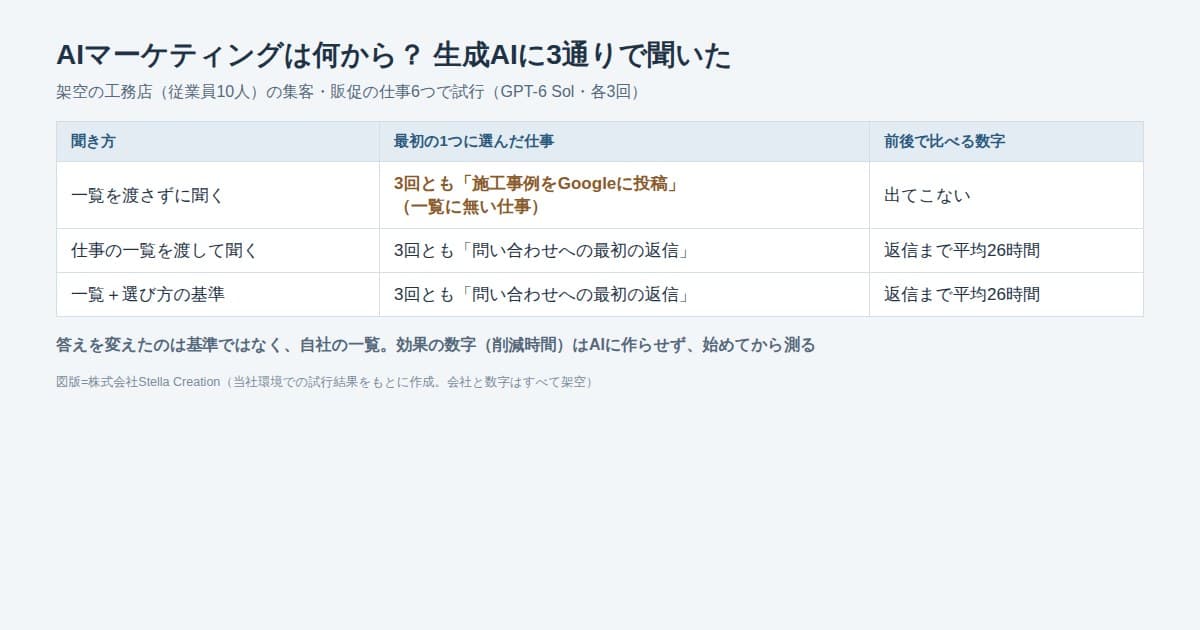Viewport: 1200px width, 630px height.
Task: Select the "前後で比べる数字" column header
Action: (x=1006, y=142)
